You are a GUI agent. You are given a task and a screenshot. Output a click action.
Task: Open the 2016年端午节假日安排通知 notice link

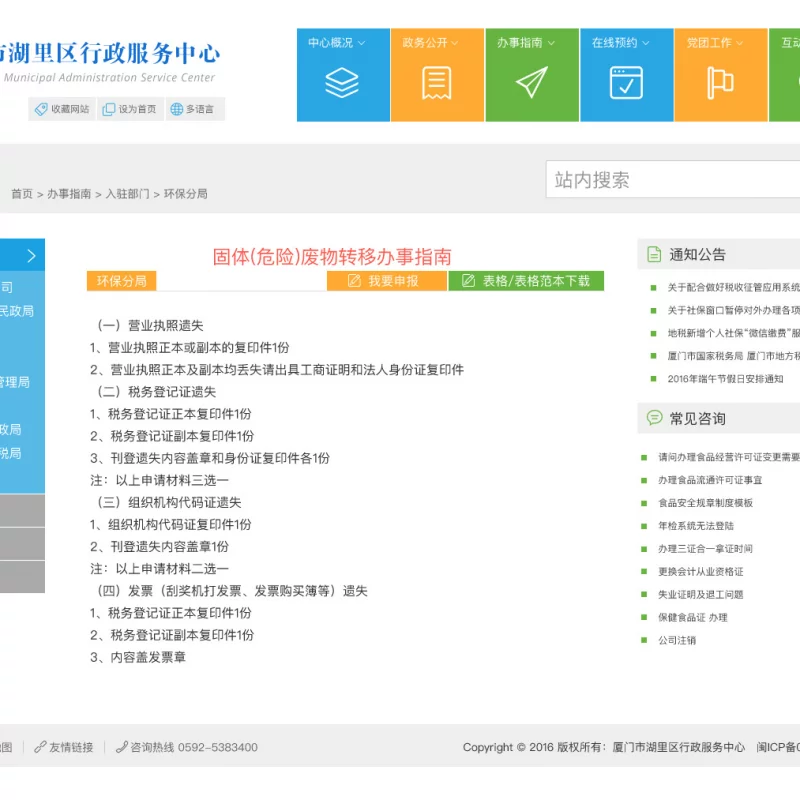point(725,379)
